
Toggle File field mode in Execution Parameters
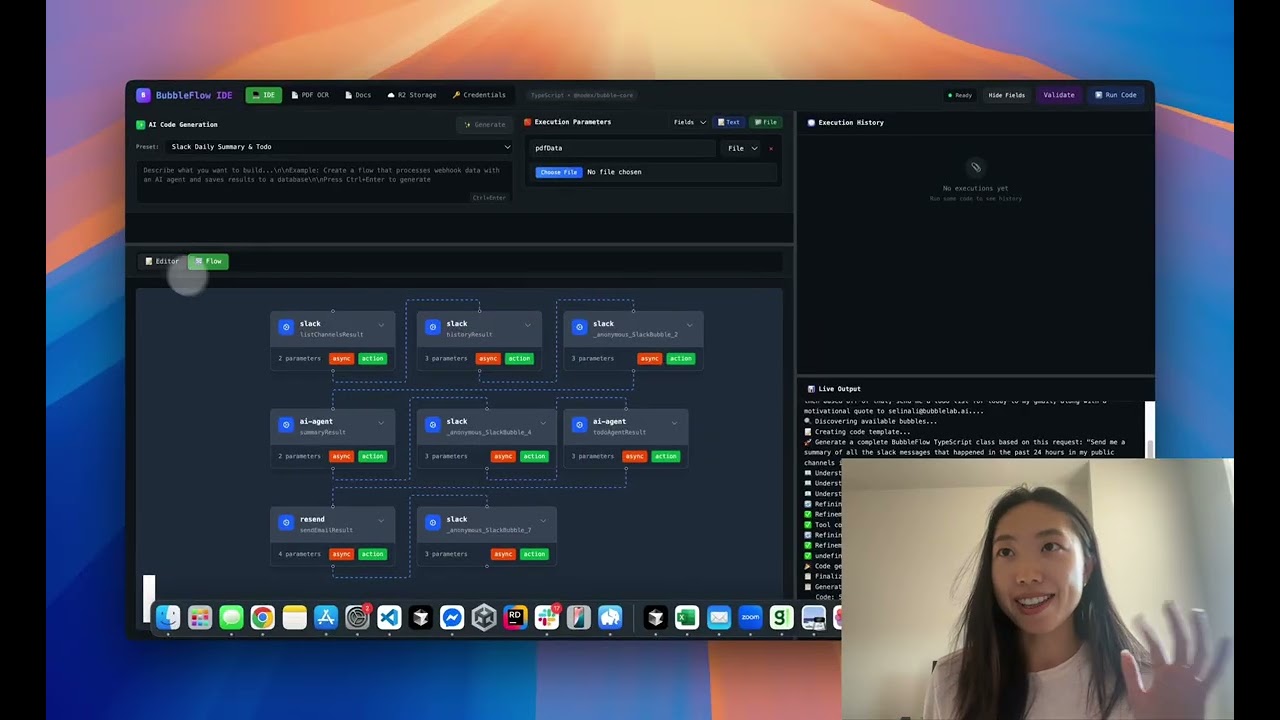765,122
